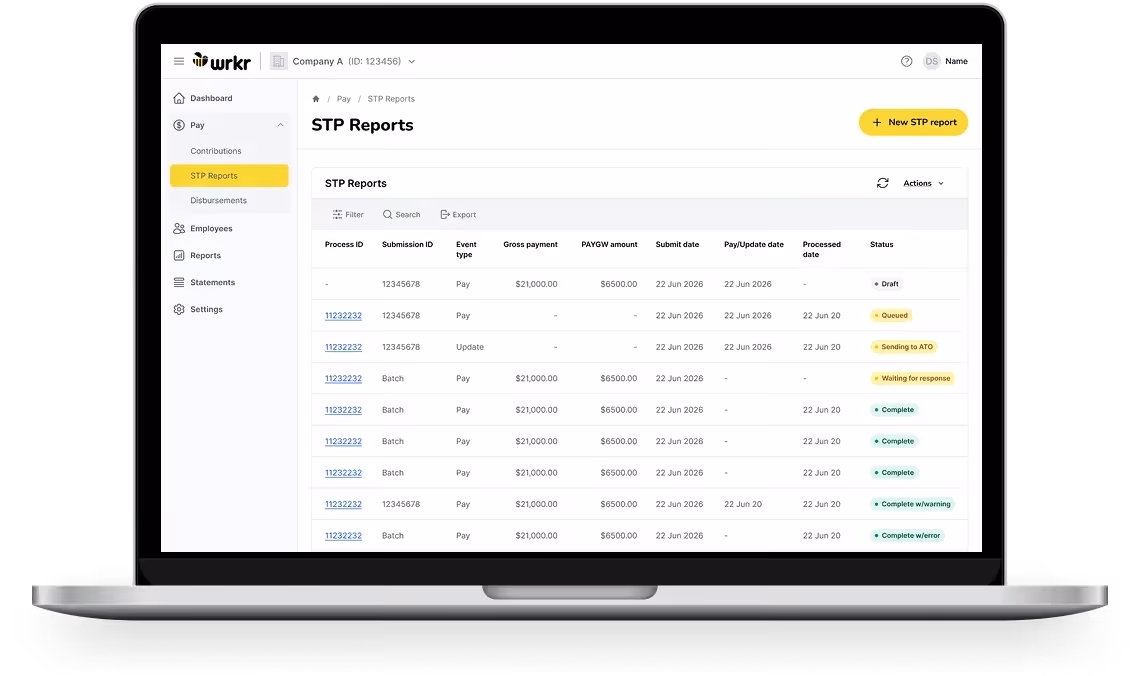Open the Actions dropdown
This screenshot has height=676, width=1140.
click(923, 183)
